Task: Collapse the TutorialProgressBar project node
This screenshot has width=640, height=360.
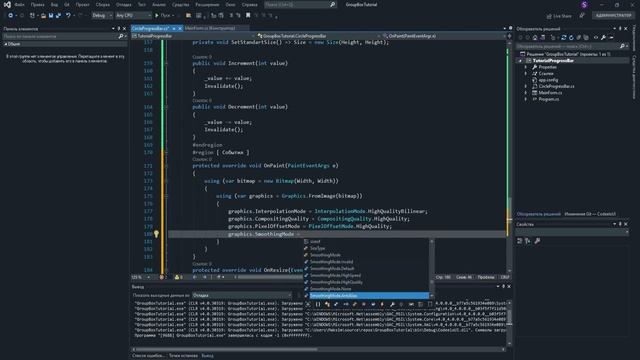Action: click(x=520, y=60)
